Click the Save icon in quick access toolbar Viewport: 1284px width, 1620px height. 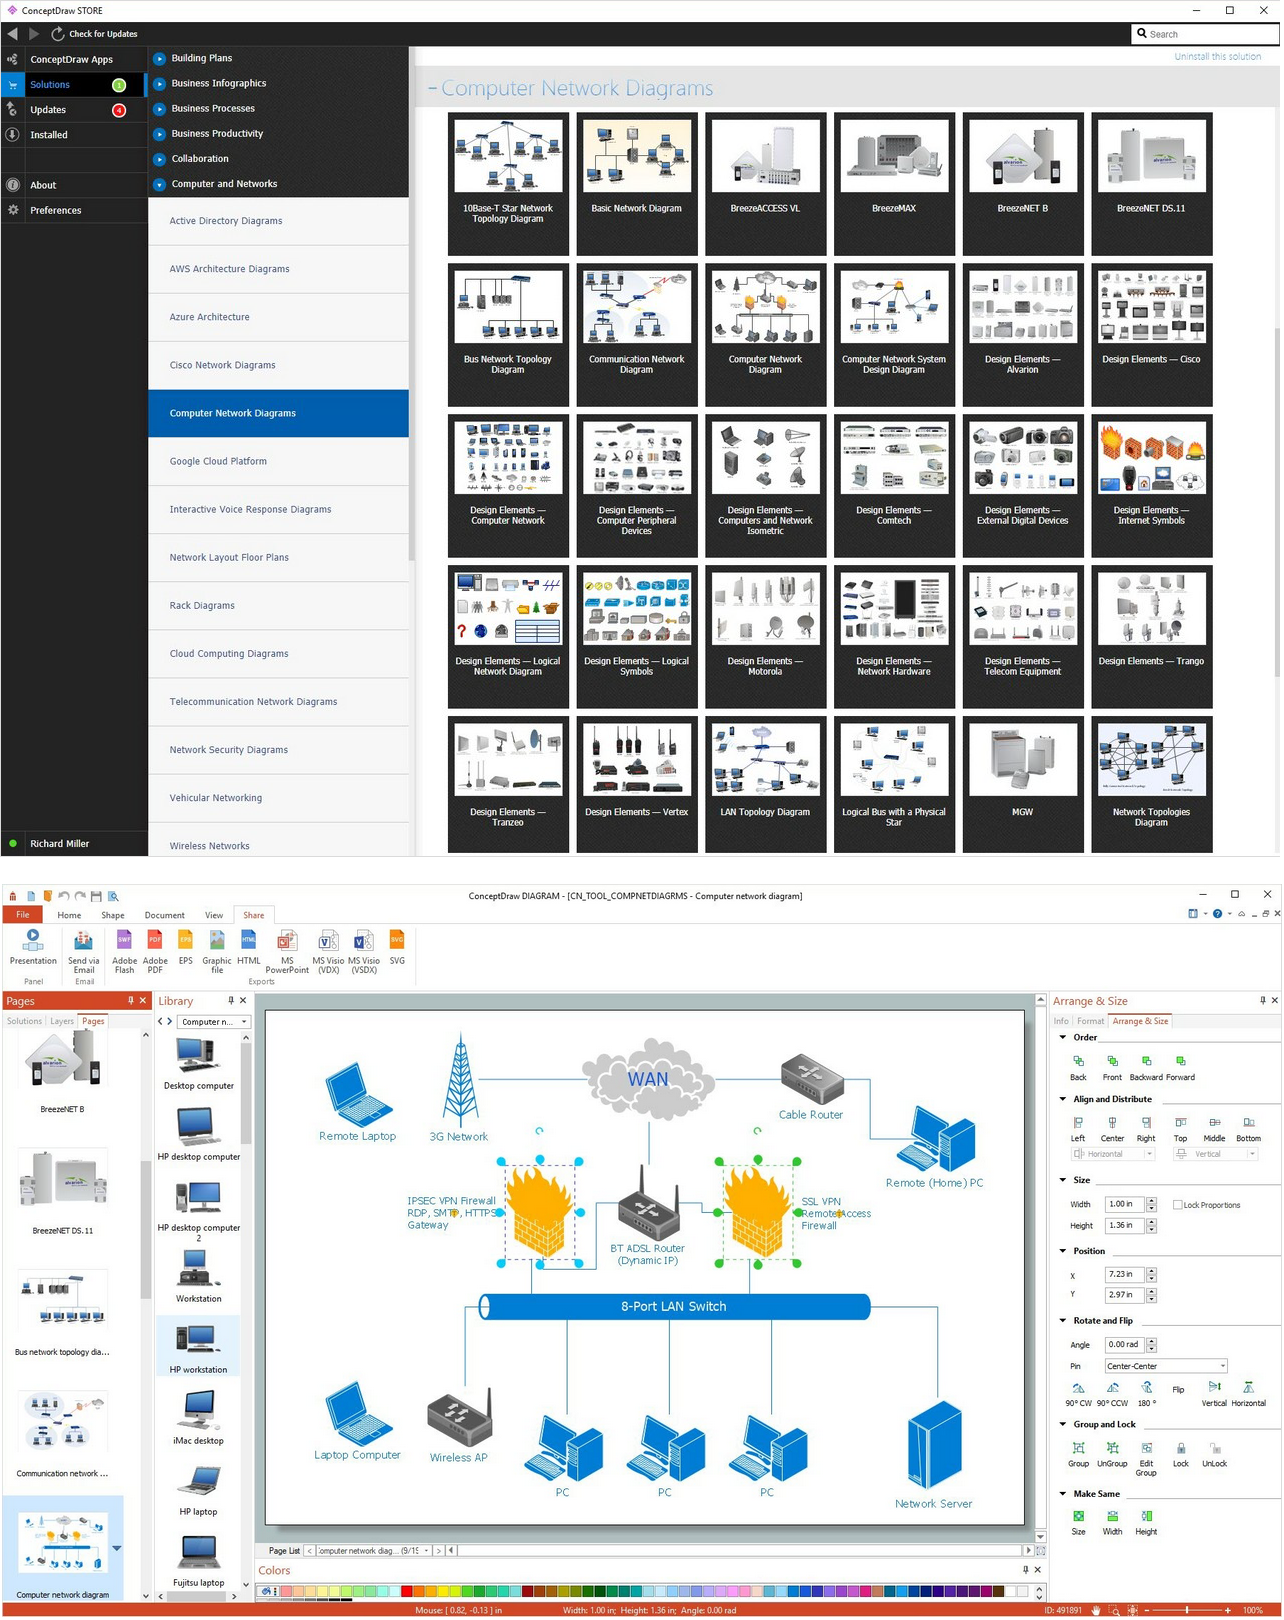tap(96, 897)
